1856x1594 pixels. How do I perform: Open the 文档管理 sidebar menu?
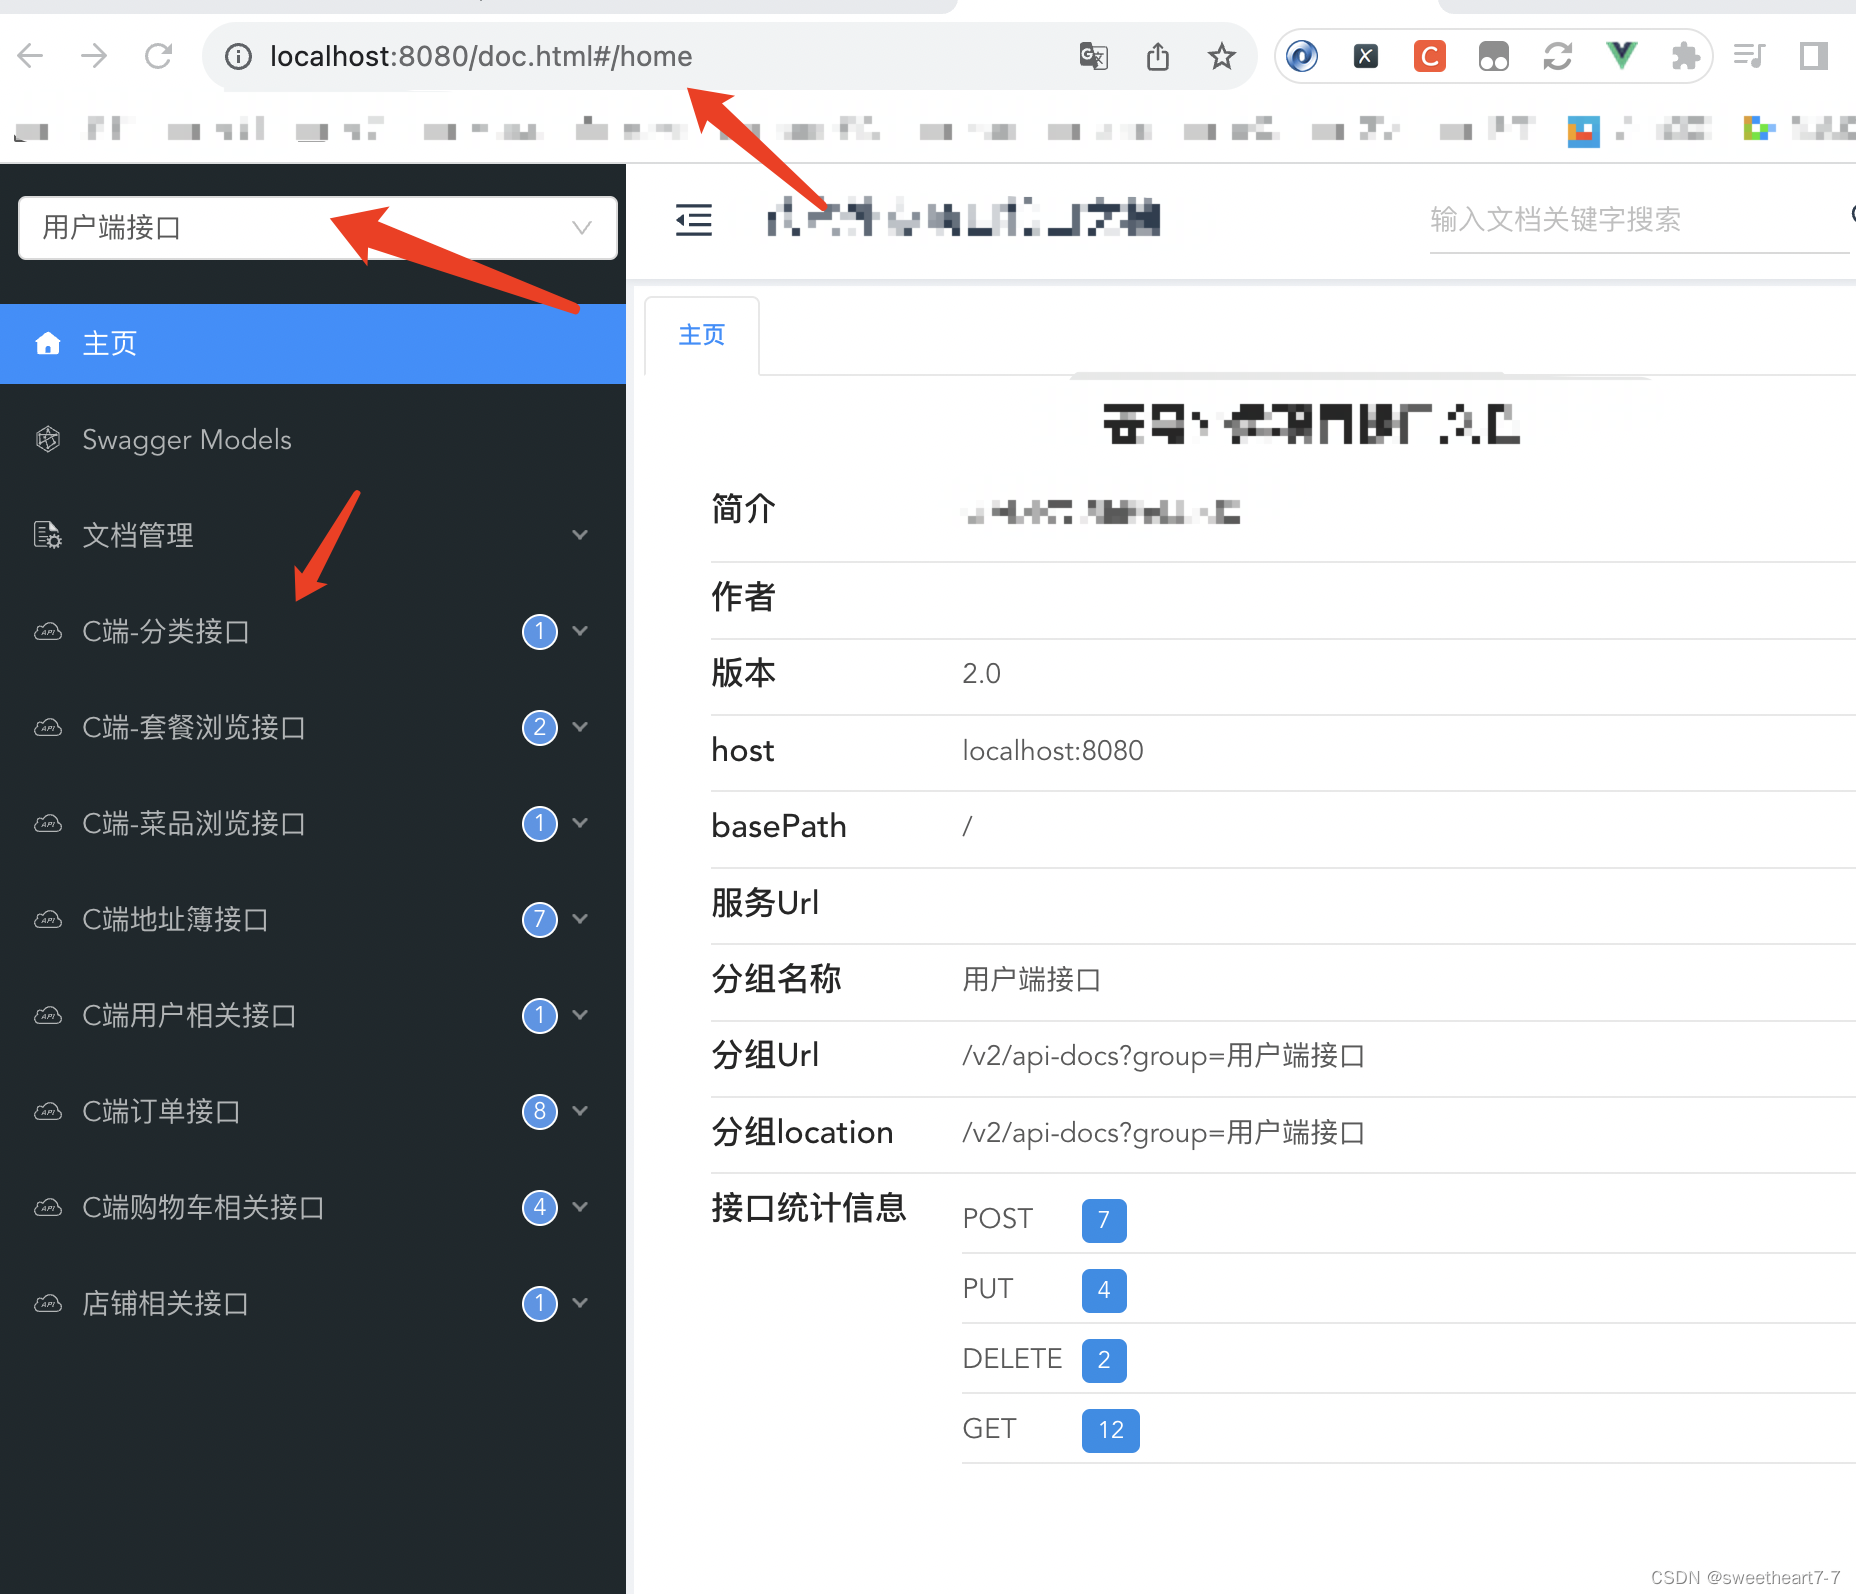[313, 536]
